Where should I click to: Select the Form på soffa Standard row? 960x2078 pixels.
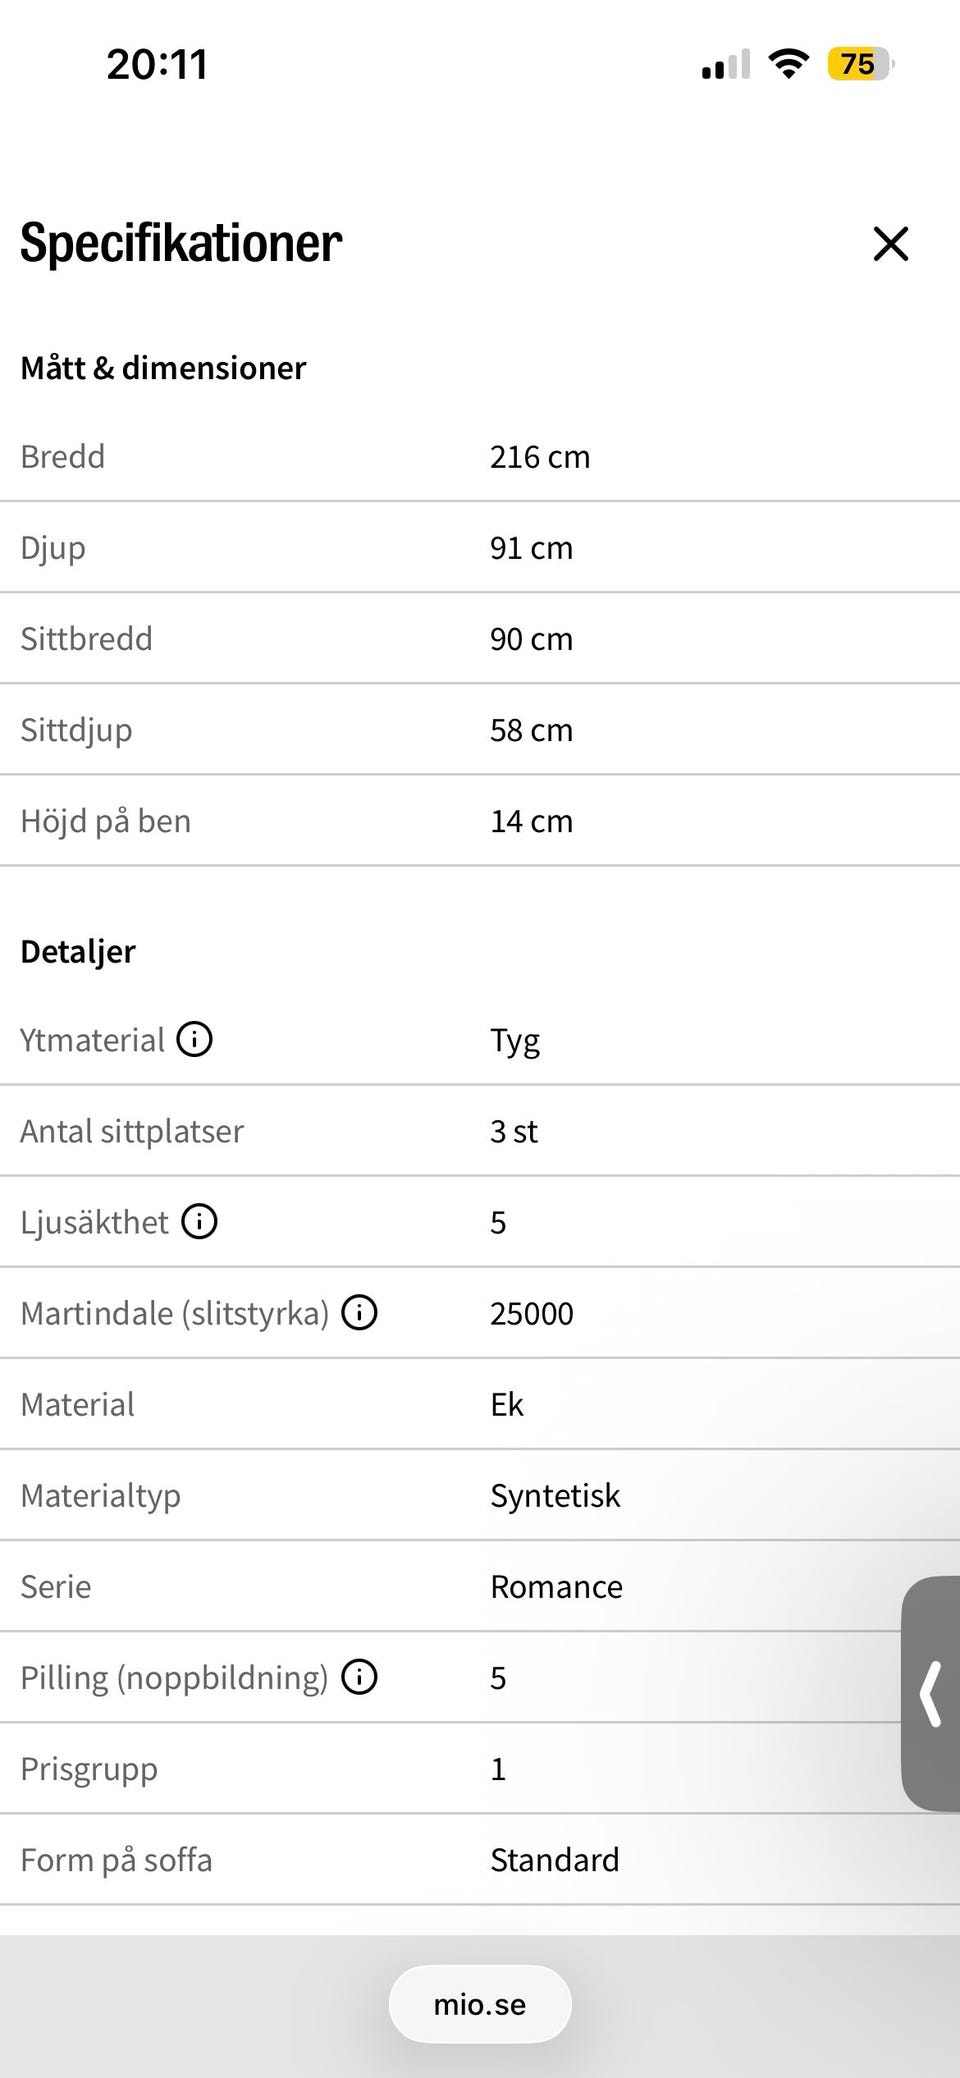tap(480, 1860)
